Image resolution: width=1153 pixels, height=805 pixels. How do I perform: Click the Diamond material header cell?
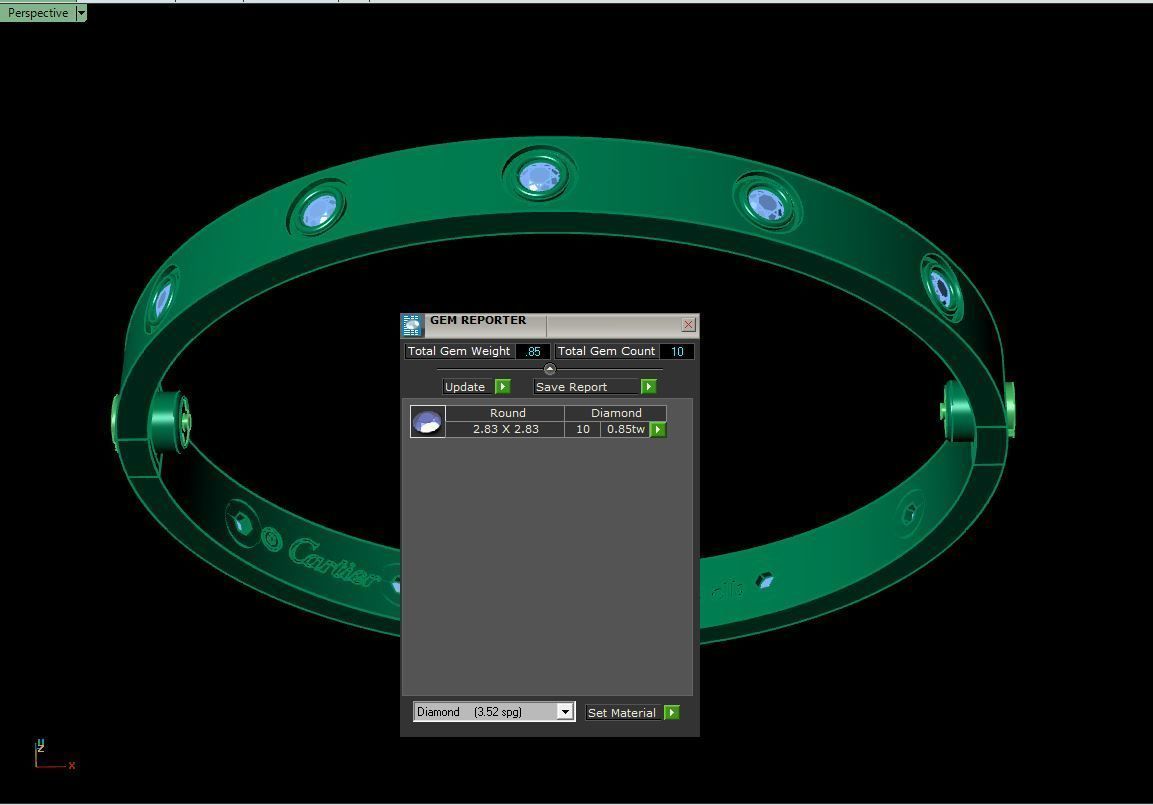[615, 413]
